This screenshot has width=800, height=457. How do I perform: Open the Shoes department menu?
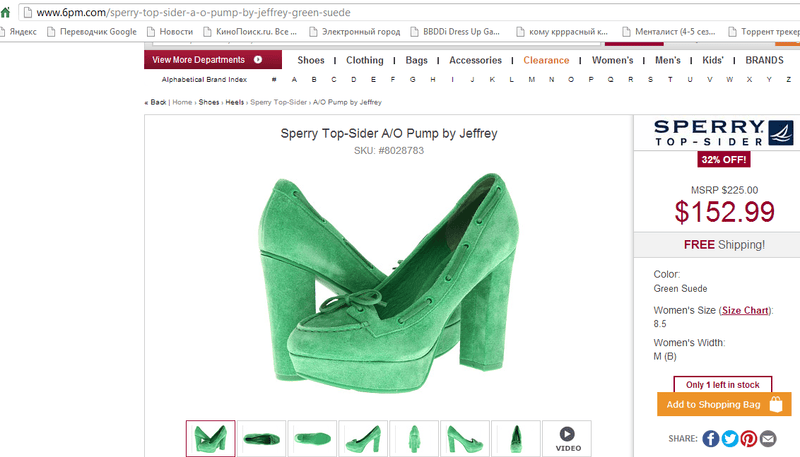311,60
